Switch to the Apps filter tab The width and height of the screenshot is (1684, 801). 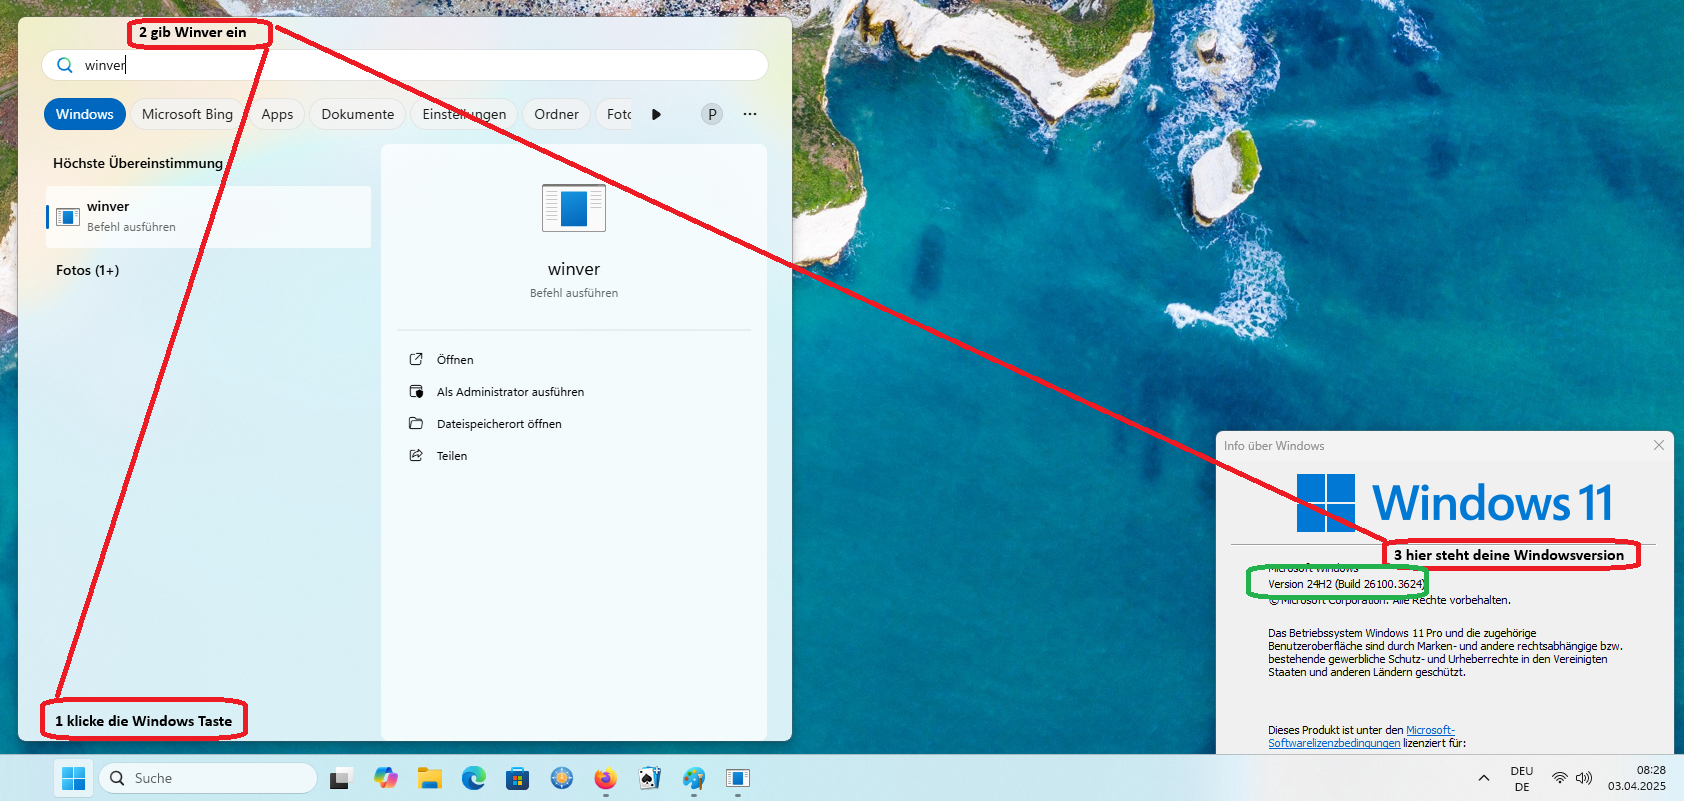277,114
